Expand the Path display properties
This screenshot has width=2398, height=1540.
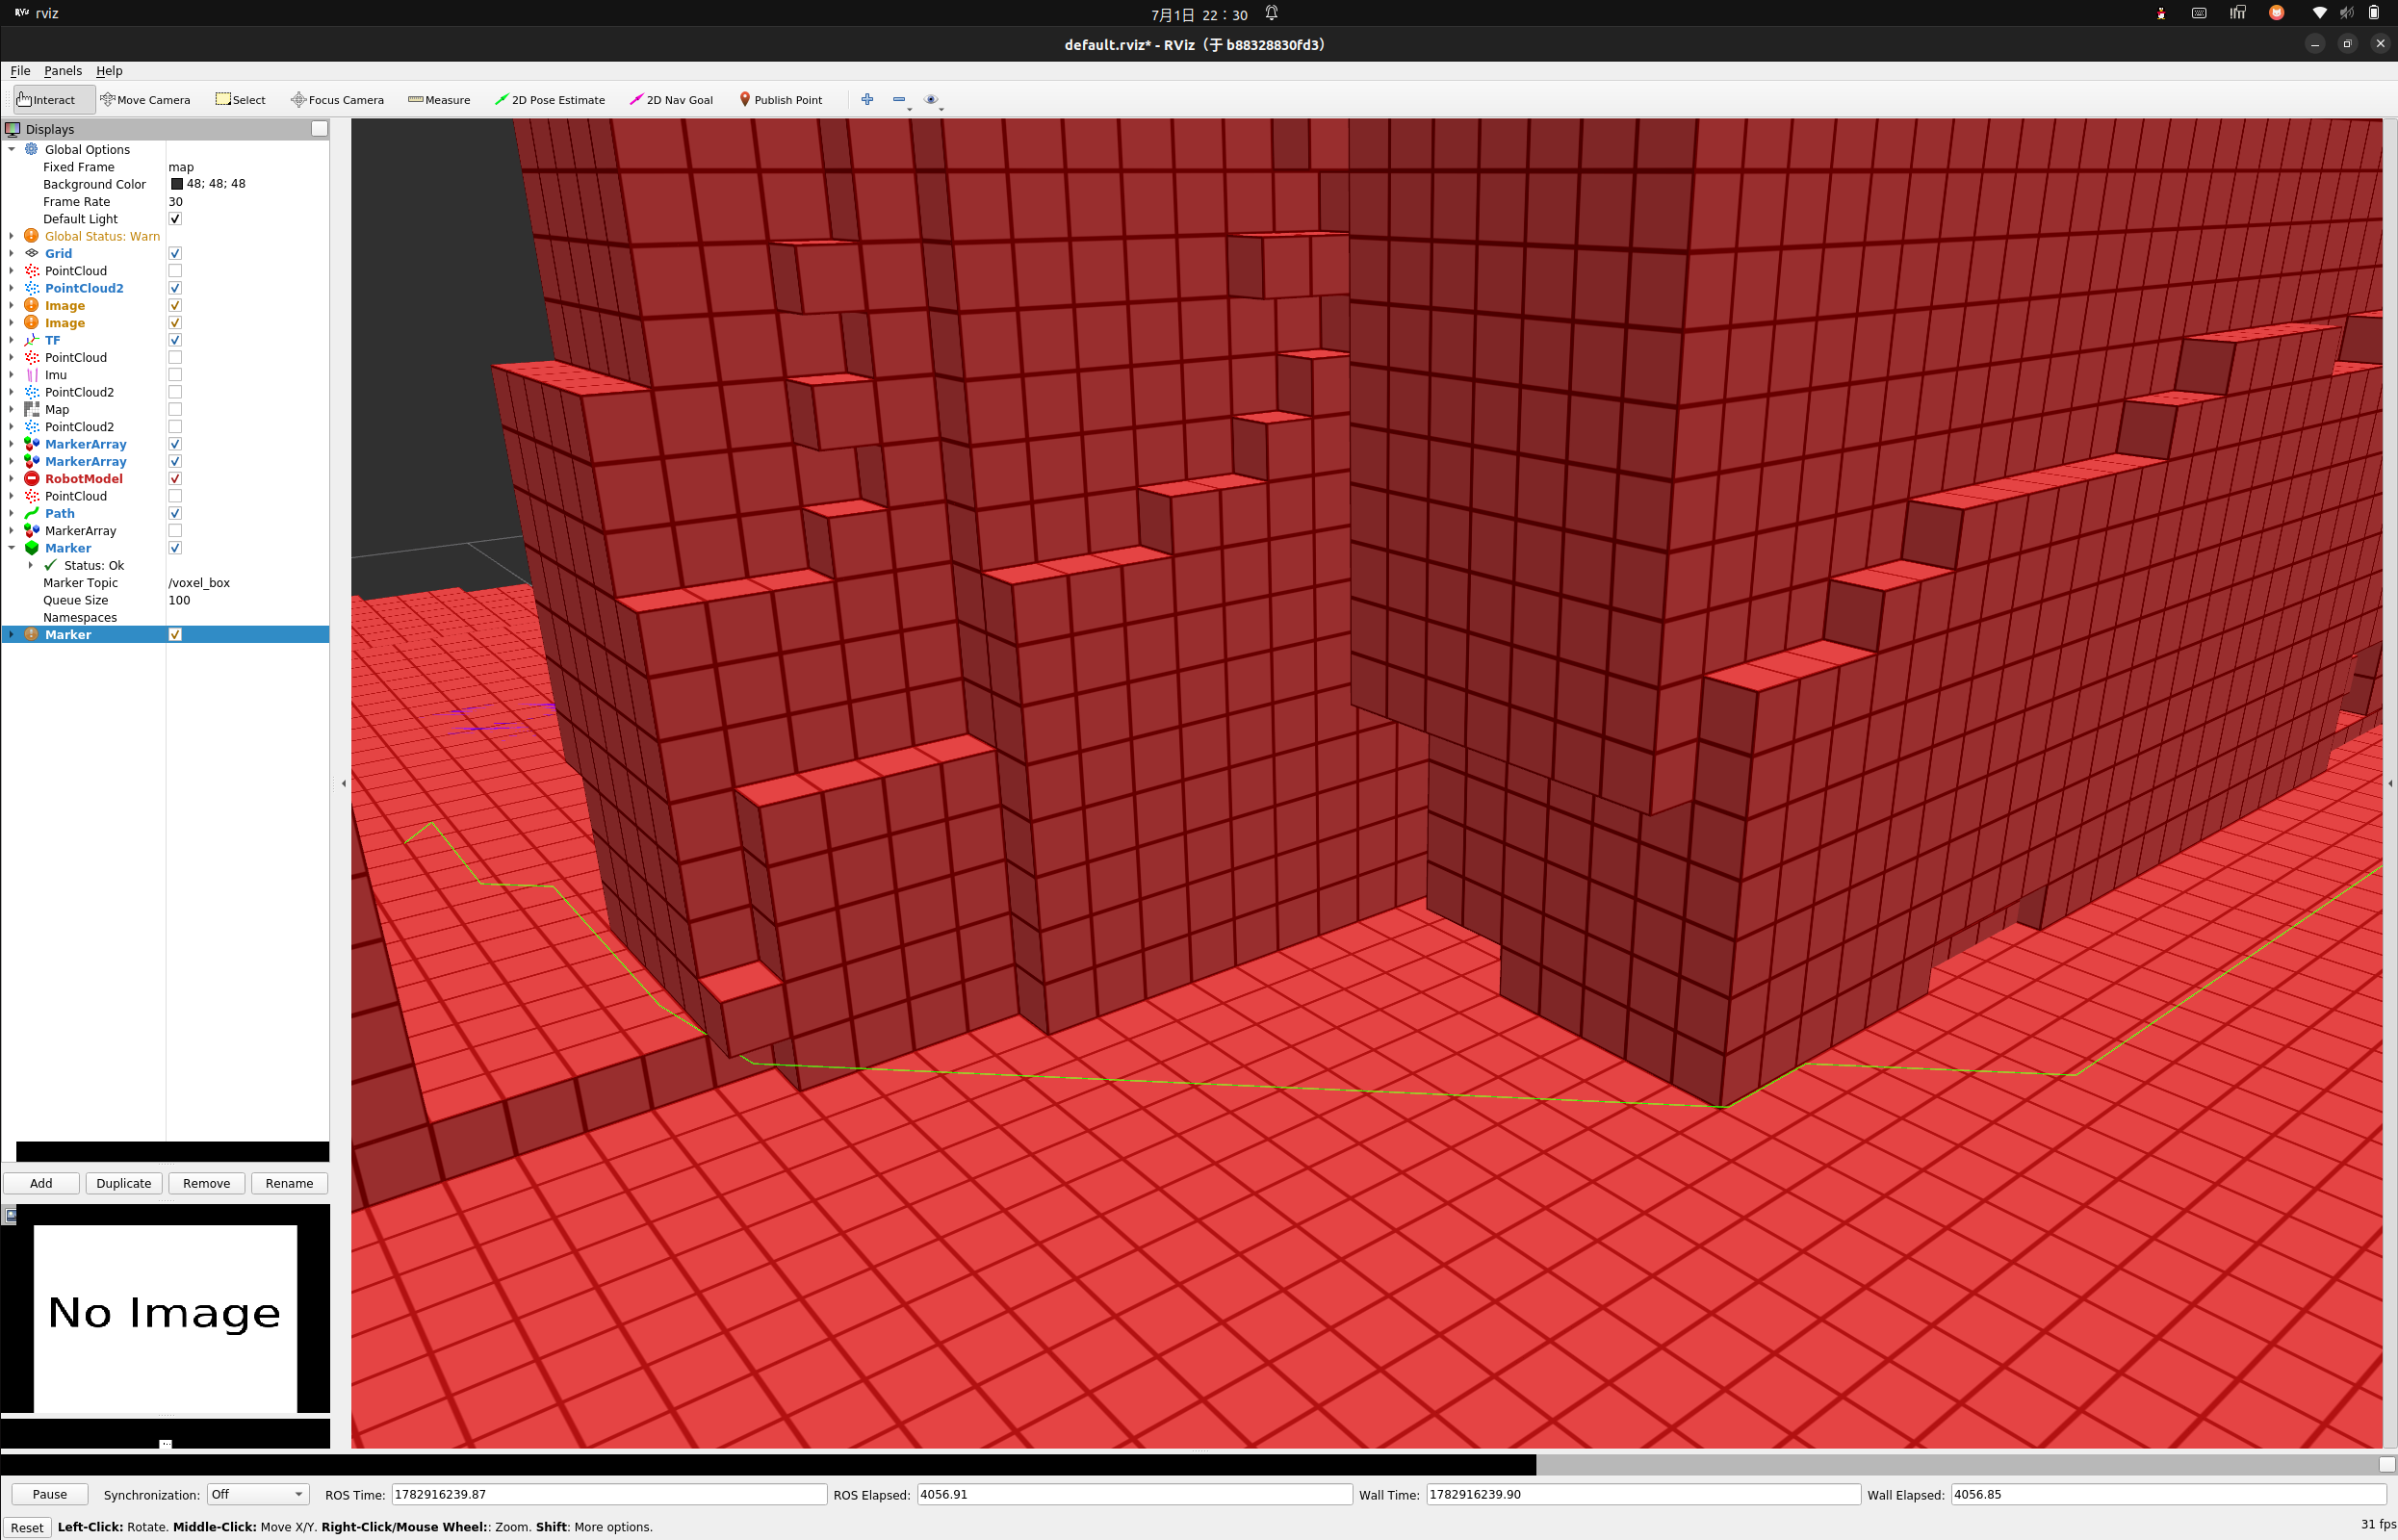click(x=11, y=513)
